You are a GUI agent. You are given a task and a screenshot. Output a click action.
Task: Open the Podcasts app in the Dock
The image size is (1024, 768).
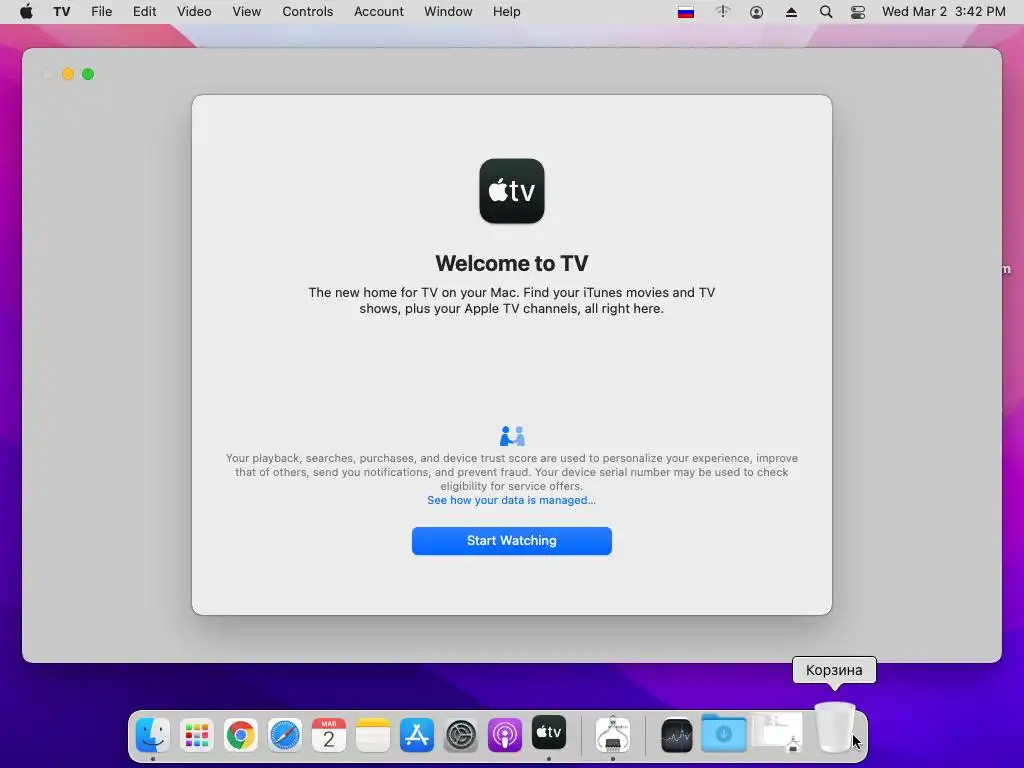(x=505, y=735)
